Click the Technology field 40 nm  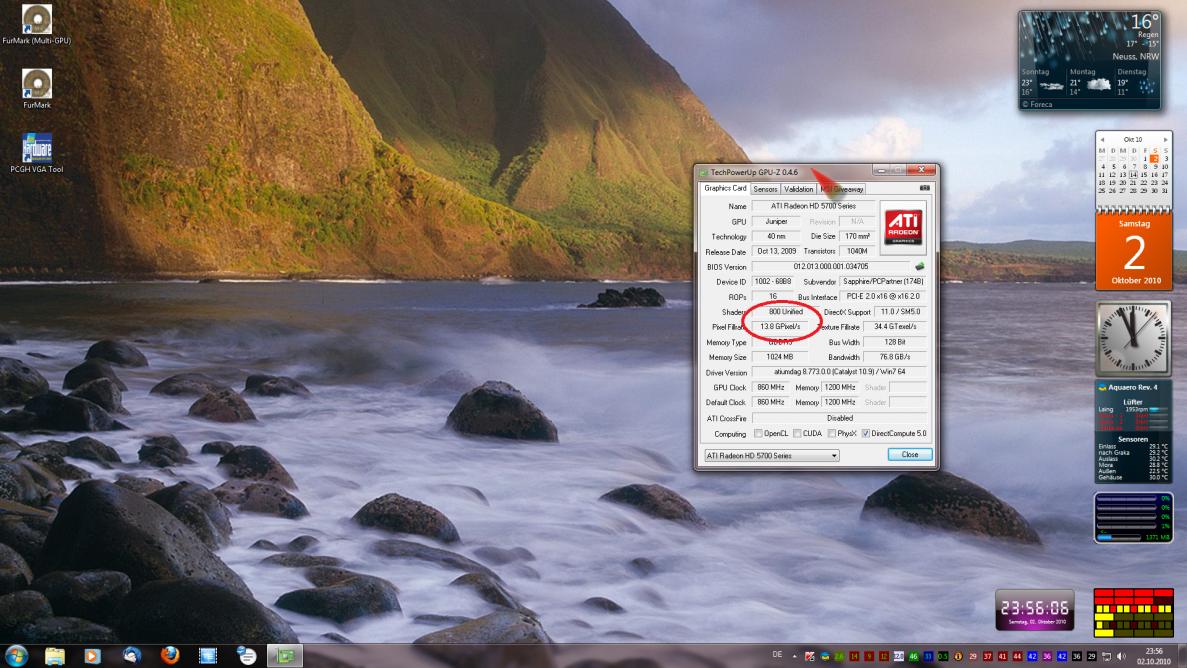pos(776,236)
